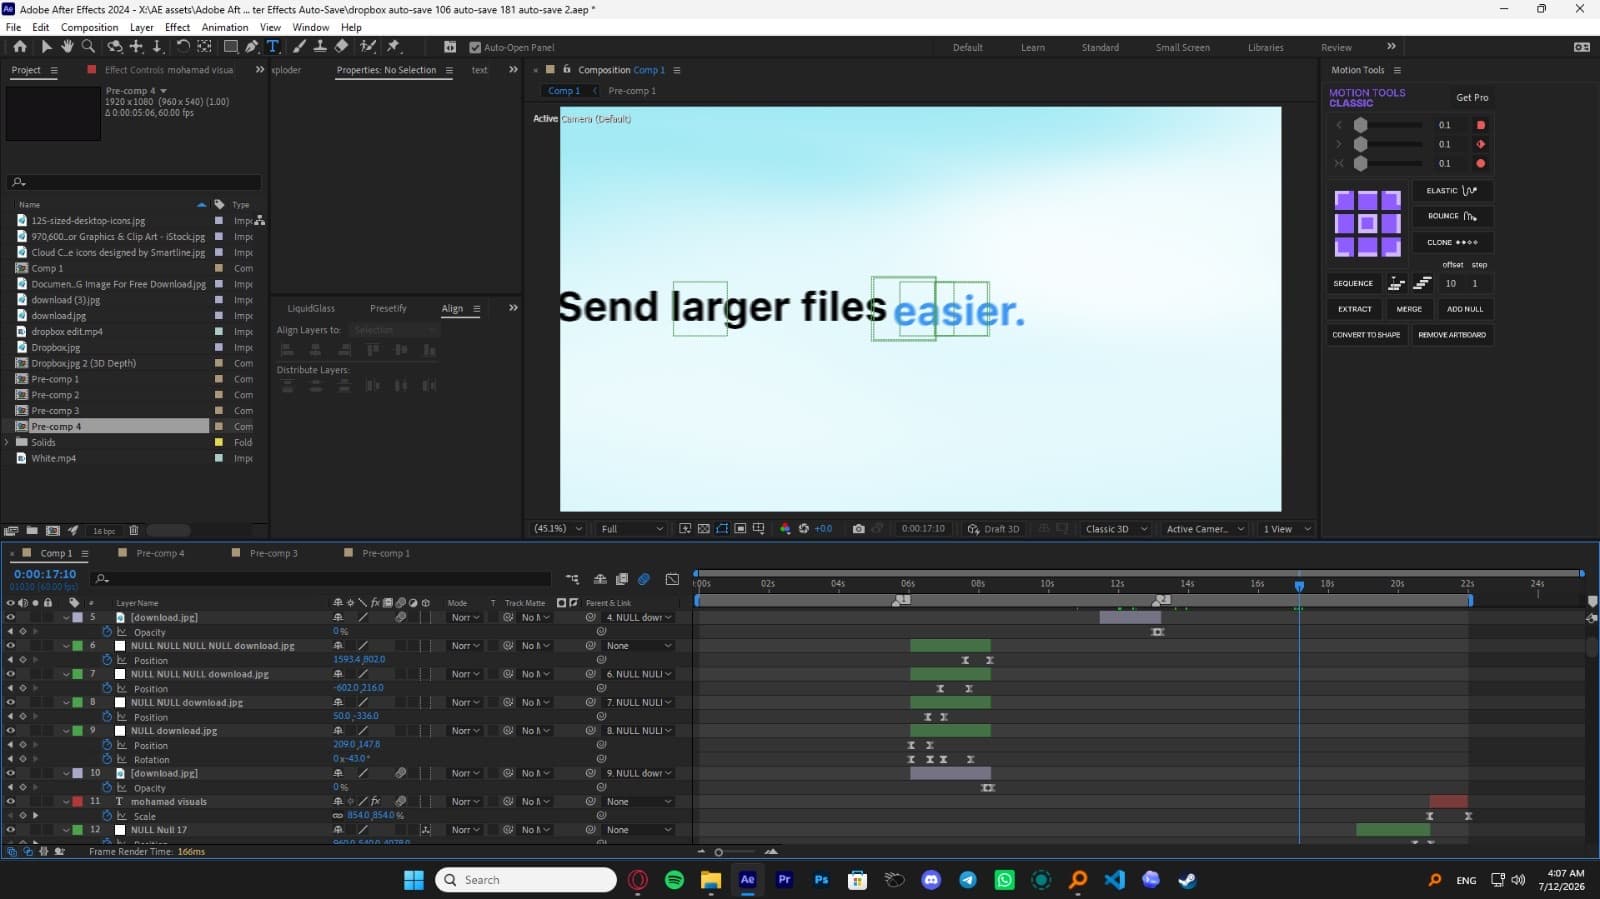
Task: Open the Active Camera view dropdown
Action: 1205,529
